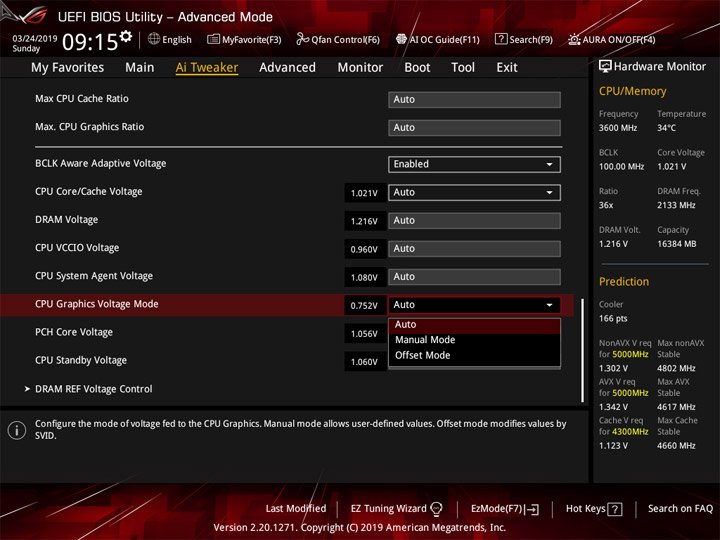Click the DRAM Voltage Auto field

474,220
